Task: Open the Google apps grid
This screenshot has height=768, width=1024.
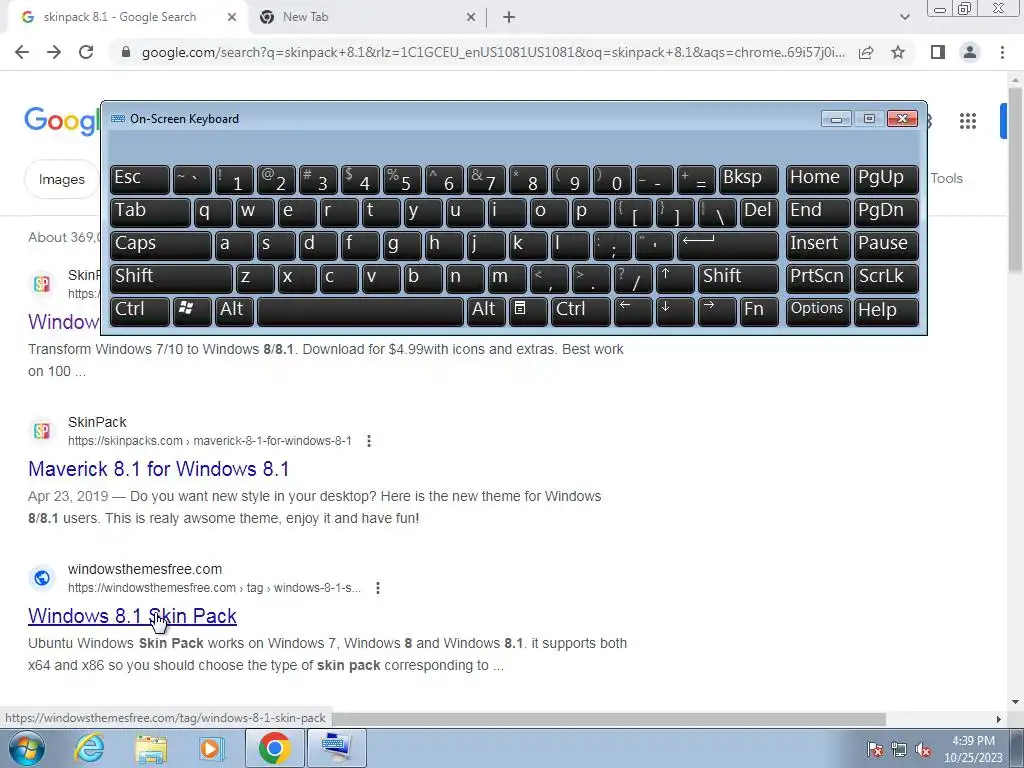Action: 968,121
